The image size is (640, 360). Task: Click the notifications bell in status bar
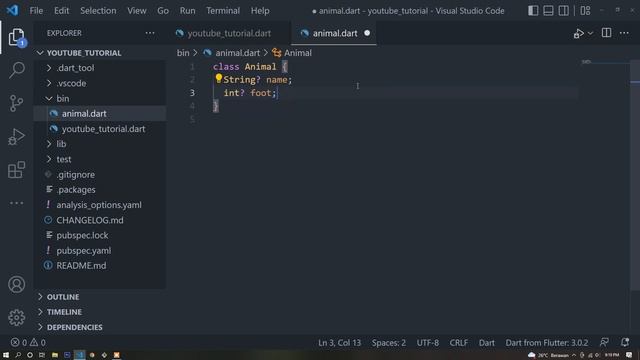[624, 342]
